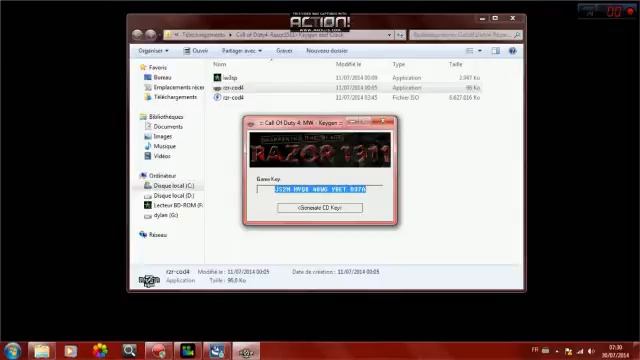The image size is (640, 360).
Task: Open the Windows Start menu
Action: click(12, 351)
